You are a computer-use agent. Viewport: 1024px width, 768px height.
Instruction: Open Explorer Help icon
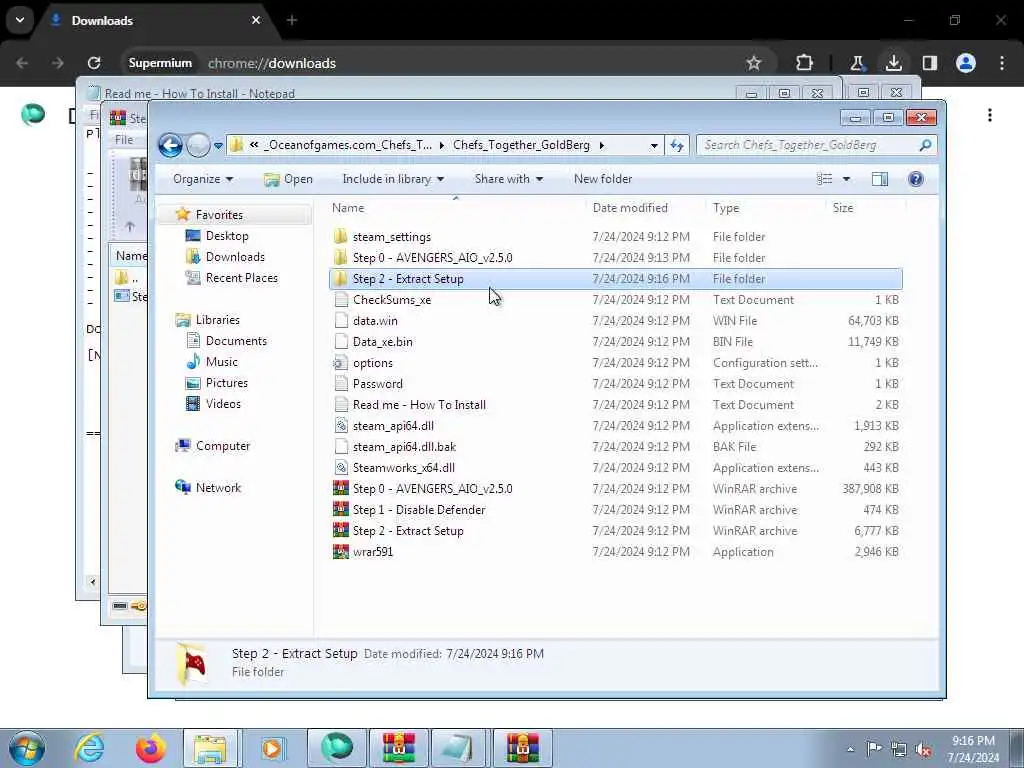[916, 179]
